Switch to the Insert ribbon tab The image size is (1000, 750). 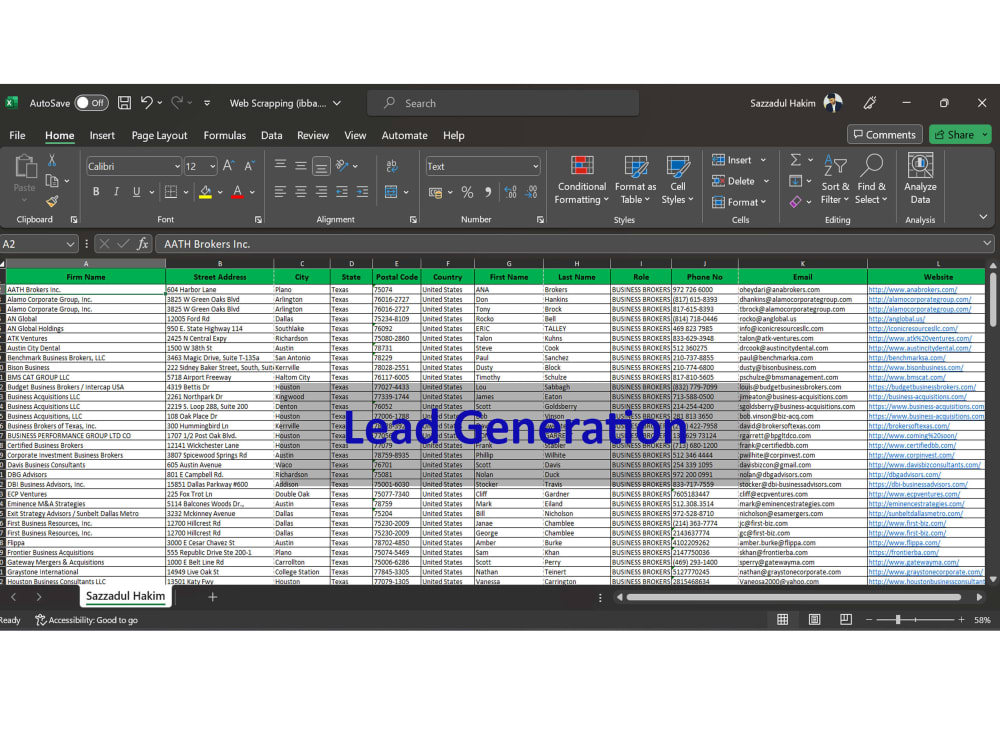click(x=102, y=135)
